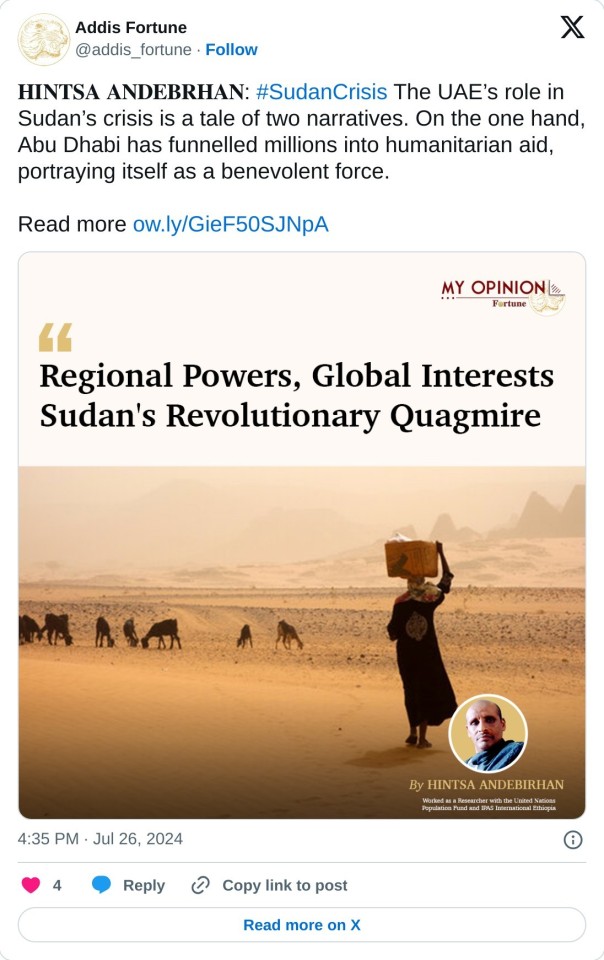Screen dimensions: 604x960
Task: Click the like count number 4
Action: [57, 885]
